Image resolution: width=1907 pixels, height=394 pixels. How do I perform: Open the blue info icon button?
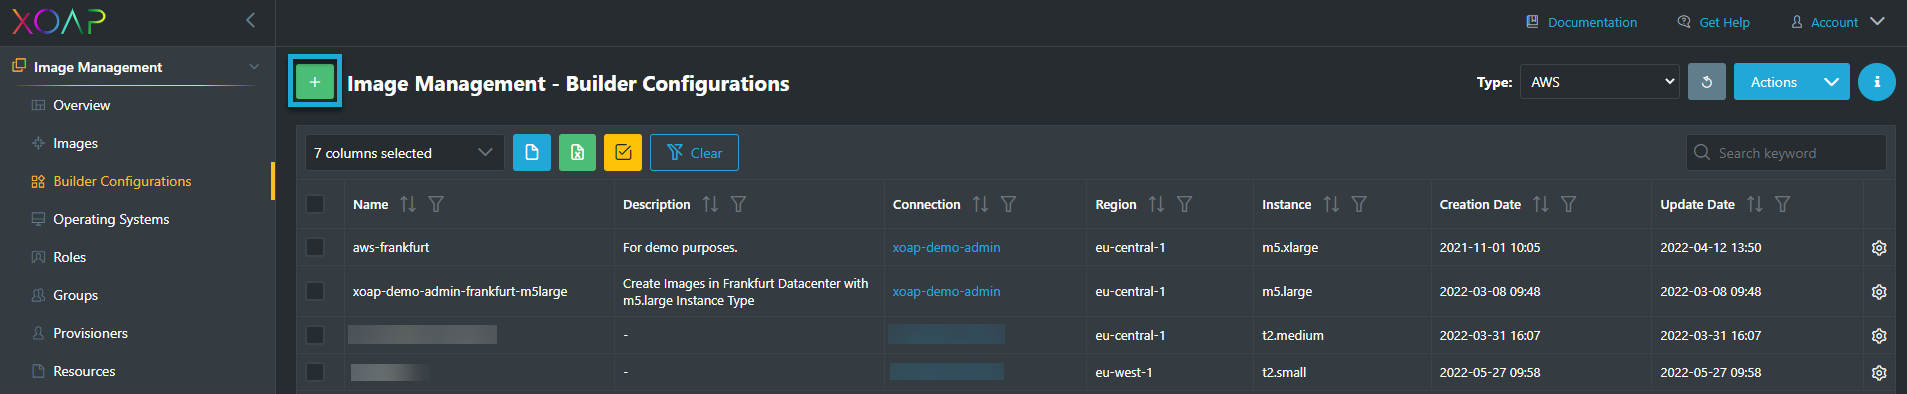1877,82
